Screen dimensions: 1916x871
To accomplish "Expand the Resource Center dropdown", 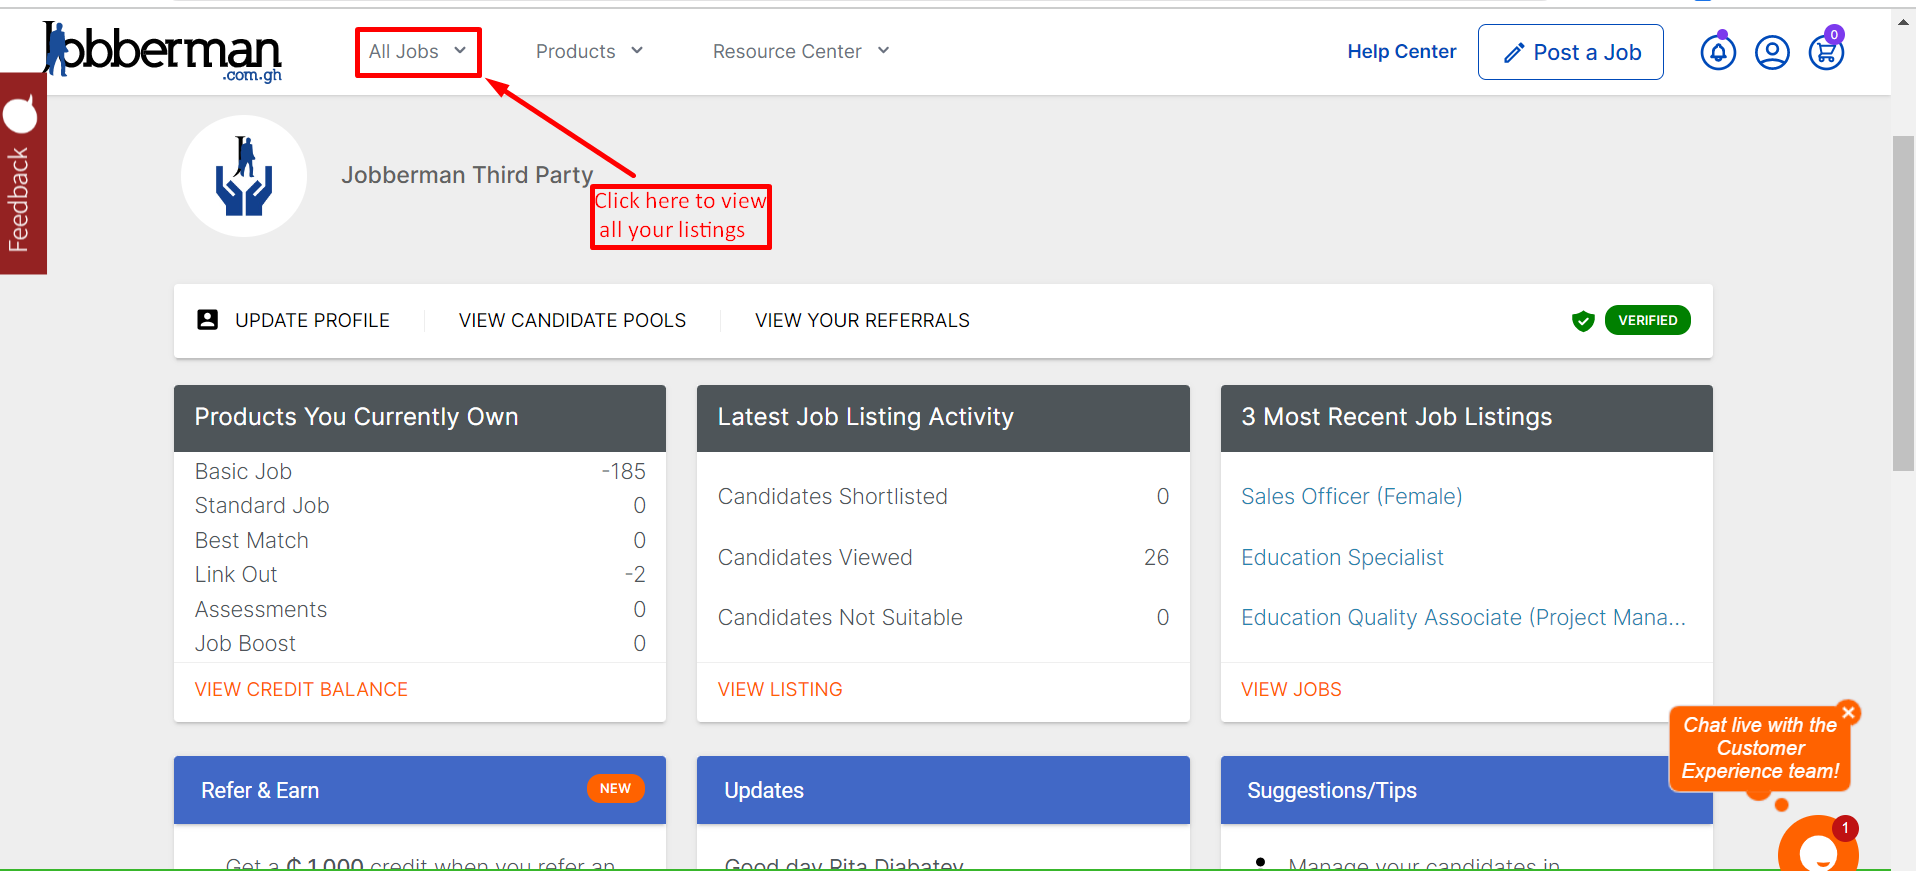I will tap(801, 51).
